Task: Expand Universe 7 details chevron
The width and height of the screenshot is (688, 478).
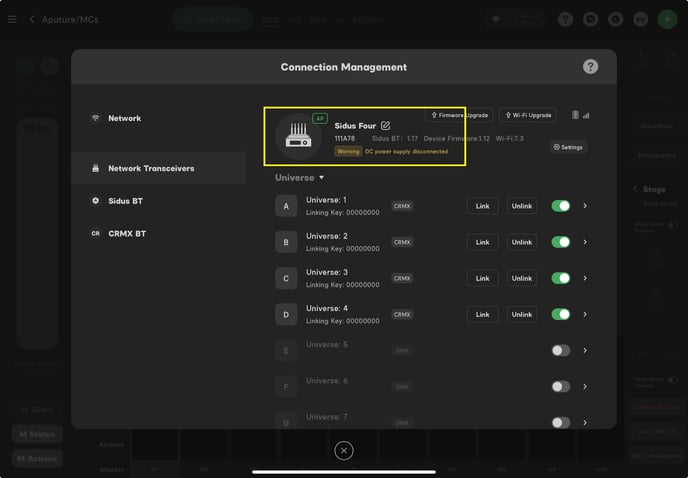Action: (585, 422)
